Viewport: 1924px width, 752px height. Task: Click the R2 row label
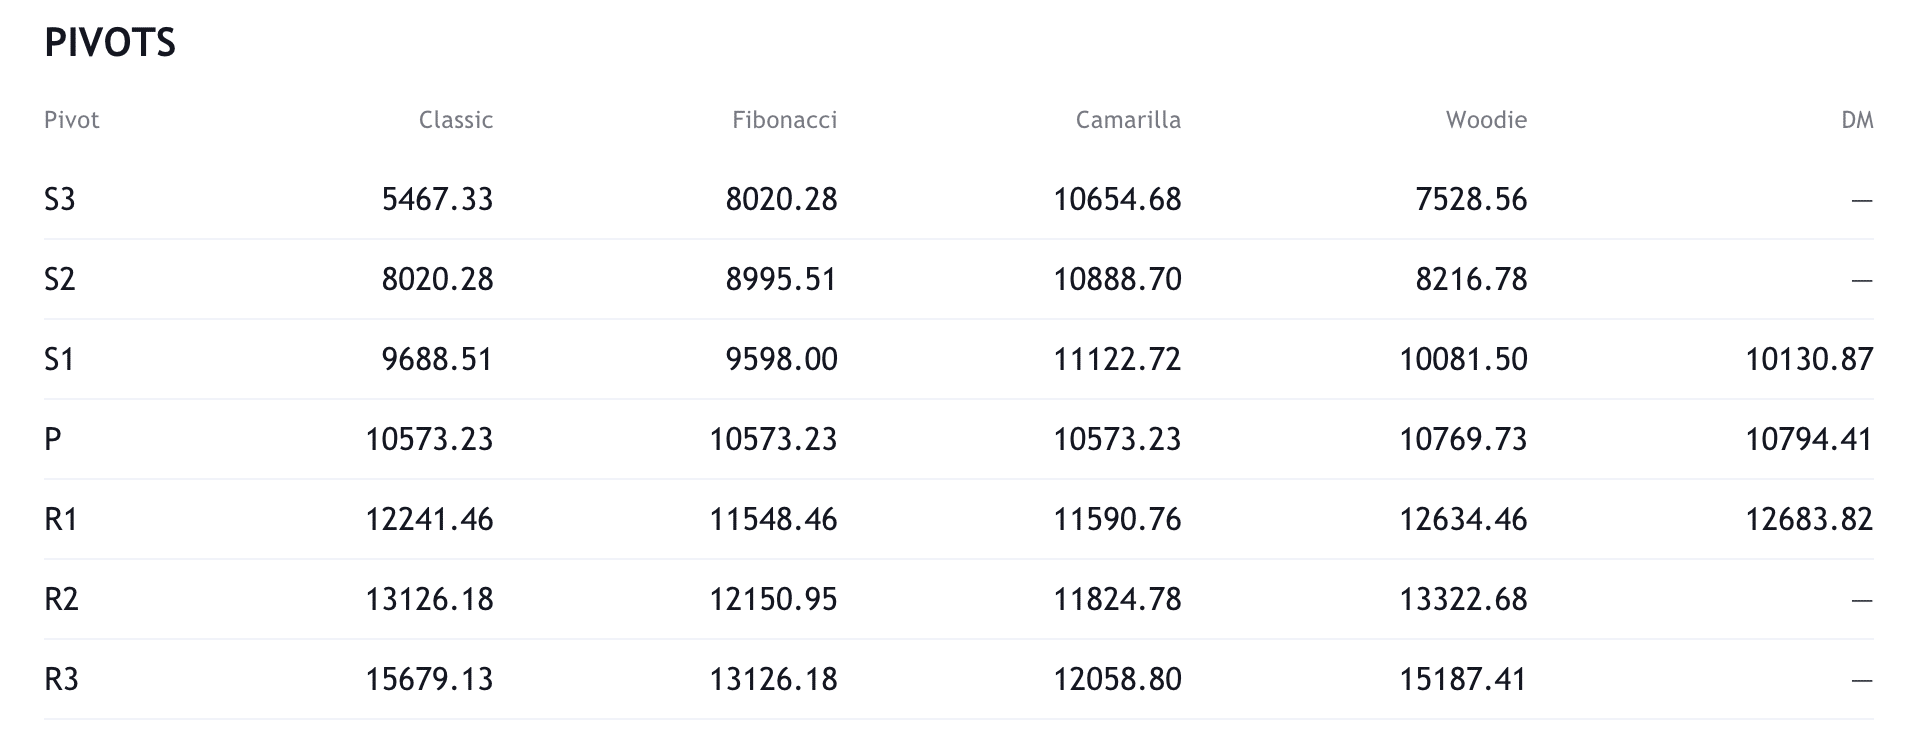pyautogui.click(x=61, y=599)
